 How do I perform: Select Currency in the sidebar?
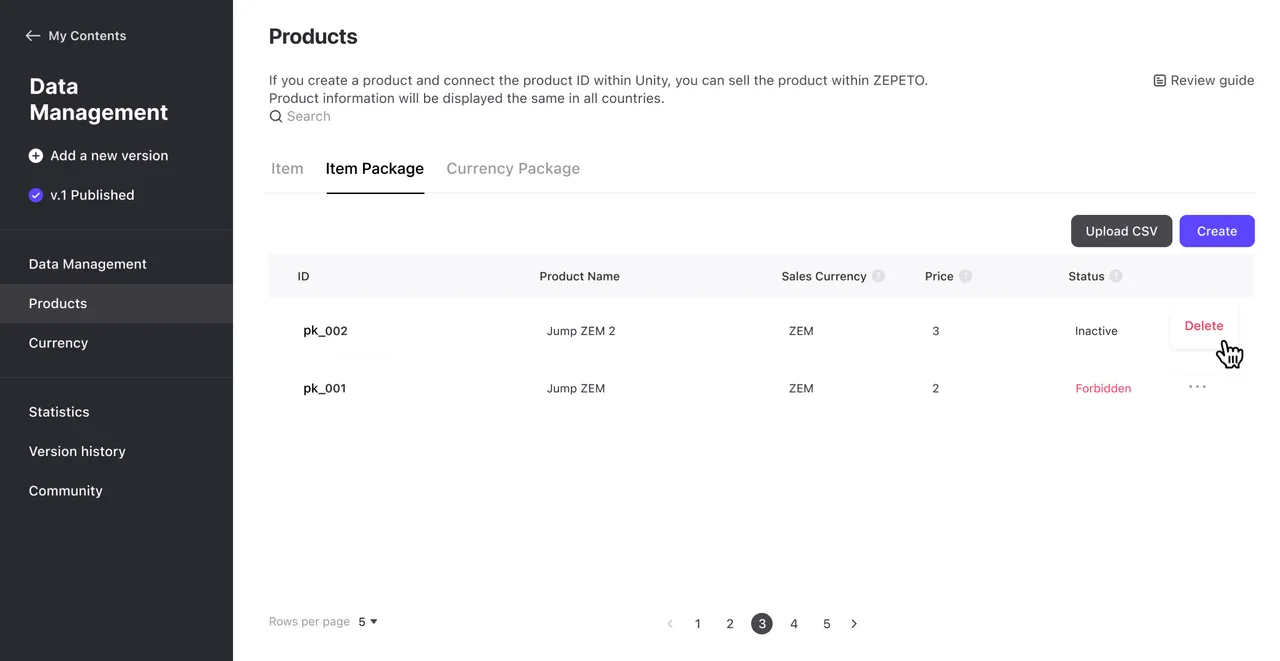(58, 342)
